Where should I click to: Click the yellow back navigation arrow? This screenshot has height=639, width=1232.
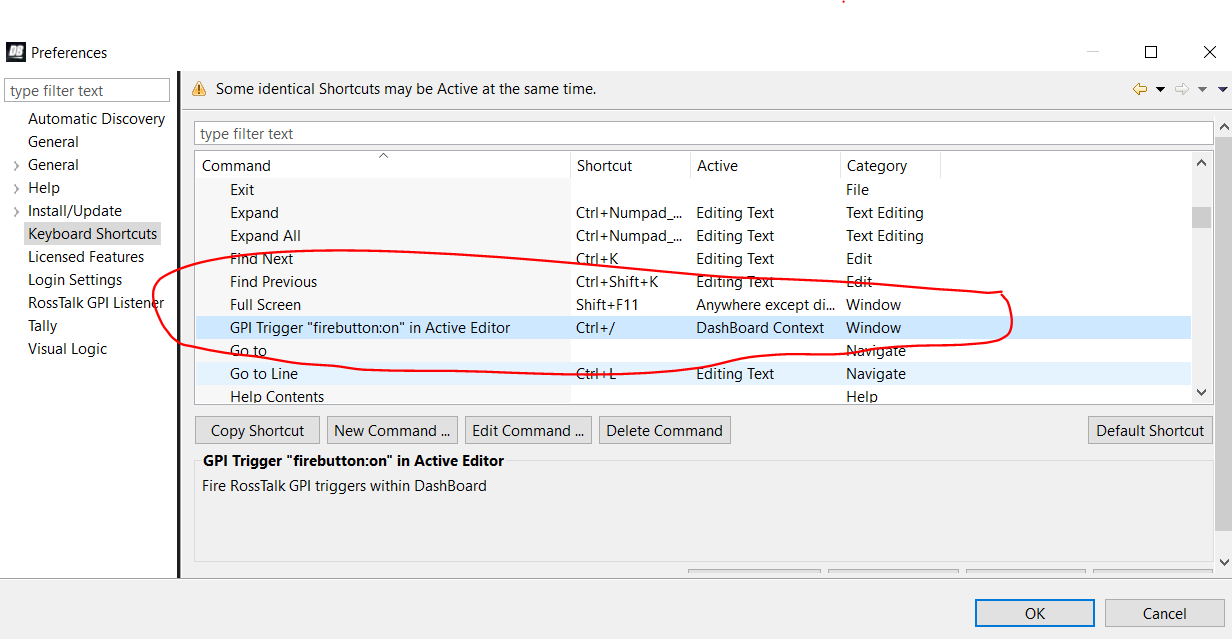1139,89
